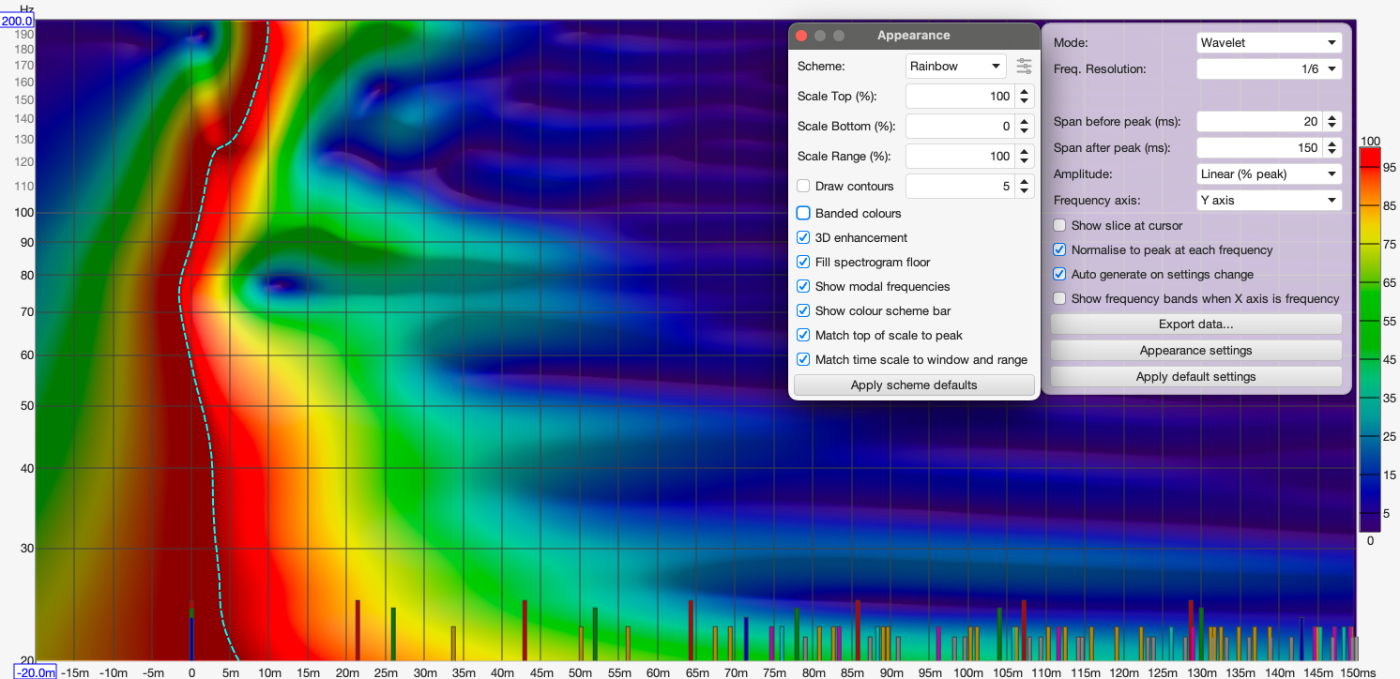Disable 3D enhancement
This screenshot has width=1400, height=679.
click(804, 238)
